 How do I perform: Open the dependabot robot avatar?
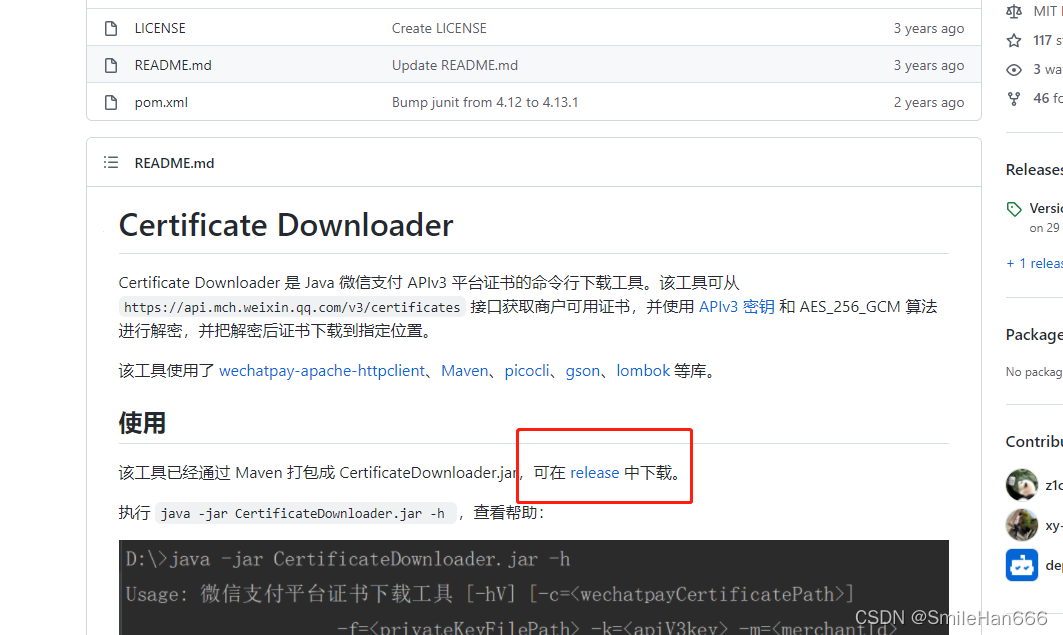point(1022,565)
